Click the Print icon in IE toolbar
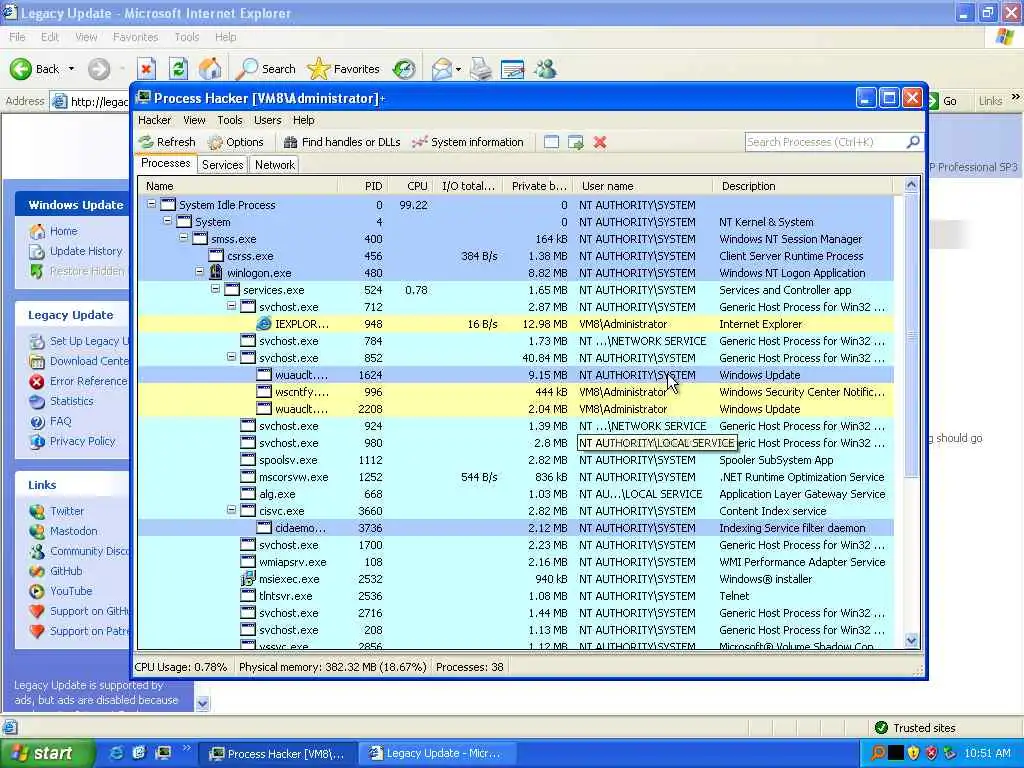Screen dimensions: 1024x768 pyautogui.click(x=481, y=69)
